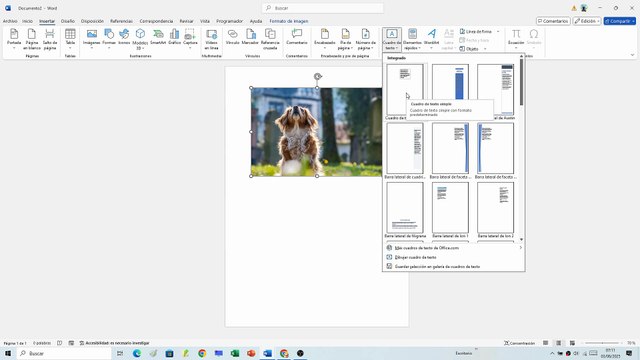Open Microsoft Edge from the taskbar
The width and height of the screenshot is (640, 360).
point(137,353)
